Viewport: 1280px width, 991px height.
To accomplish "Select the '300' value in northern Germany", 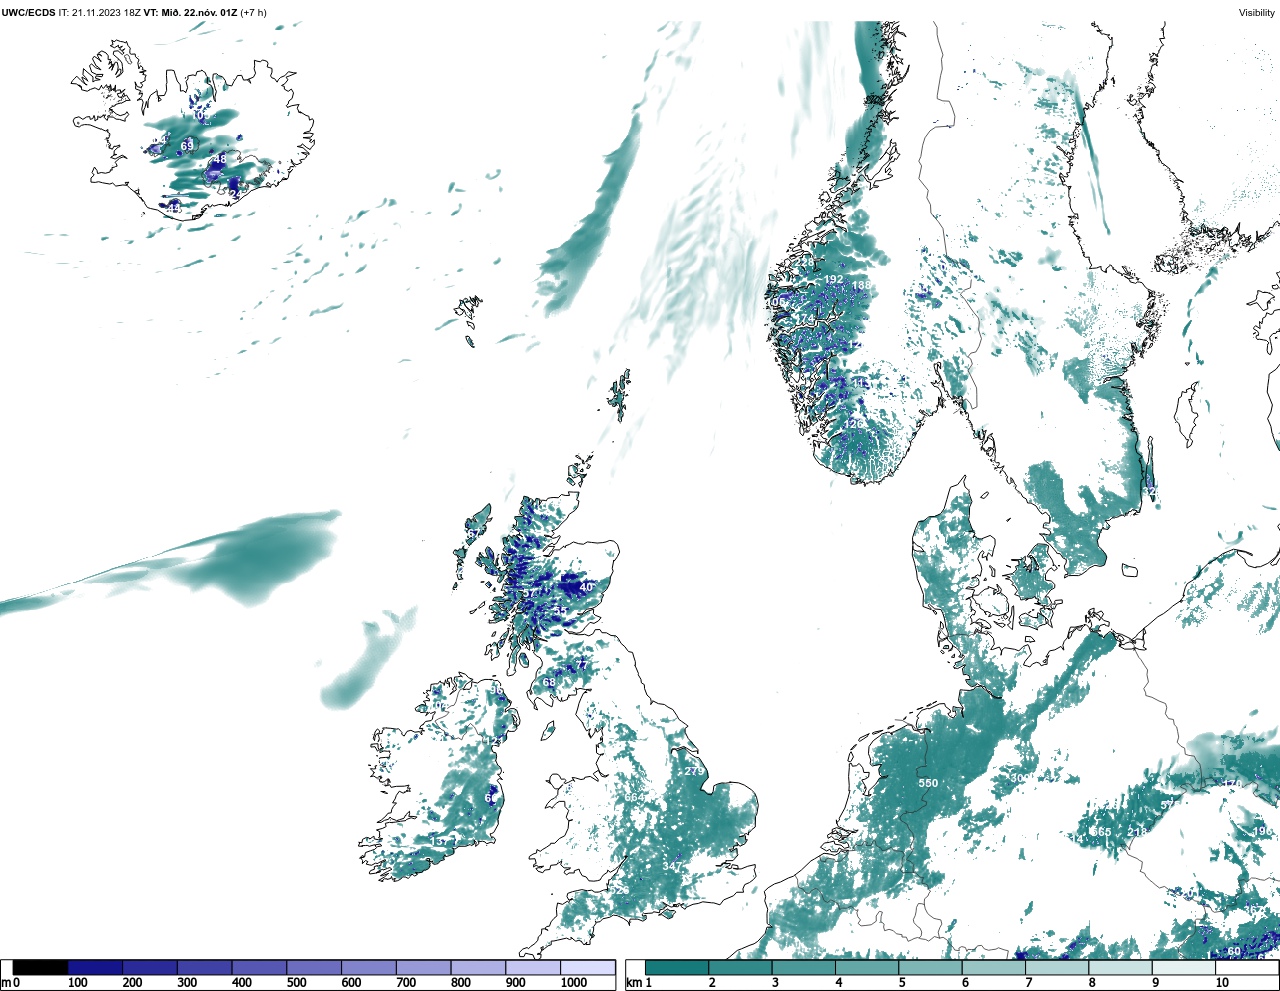I will pos(1021,778).
